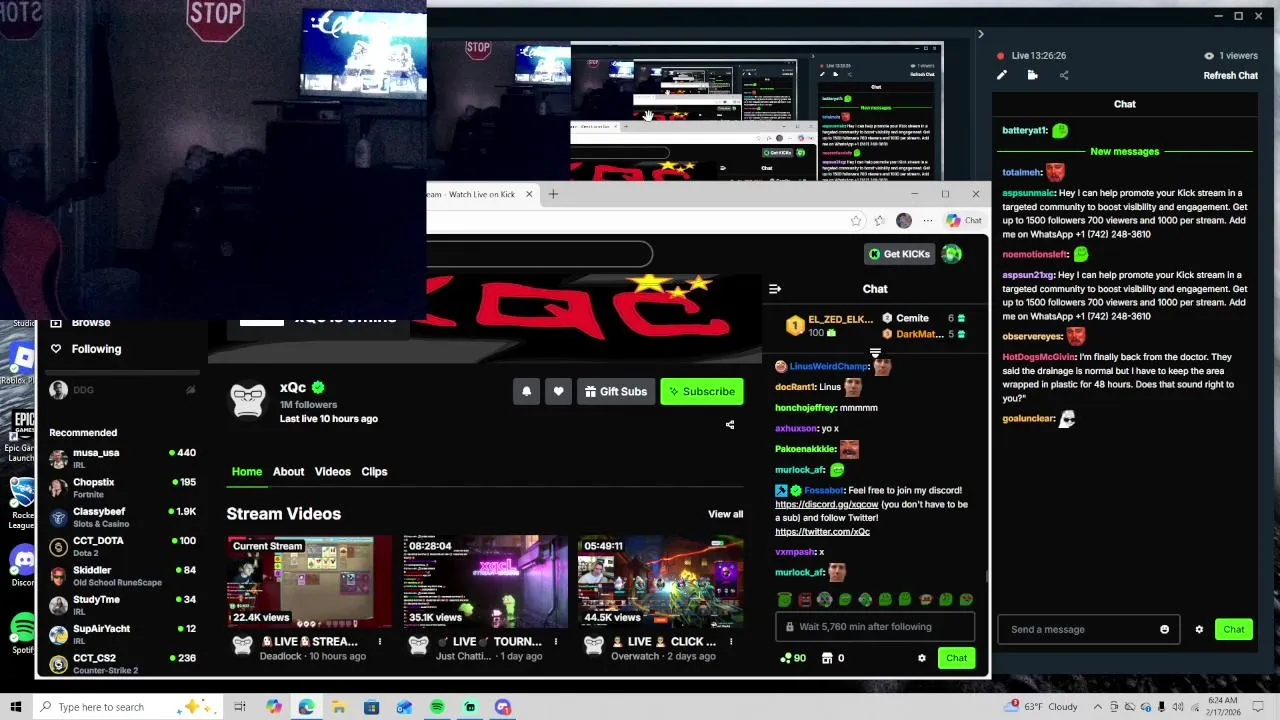Open the 08:26:04 video thumbnail

tap(485, 582)
